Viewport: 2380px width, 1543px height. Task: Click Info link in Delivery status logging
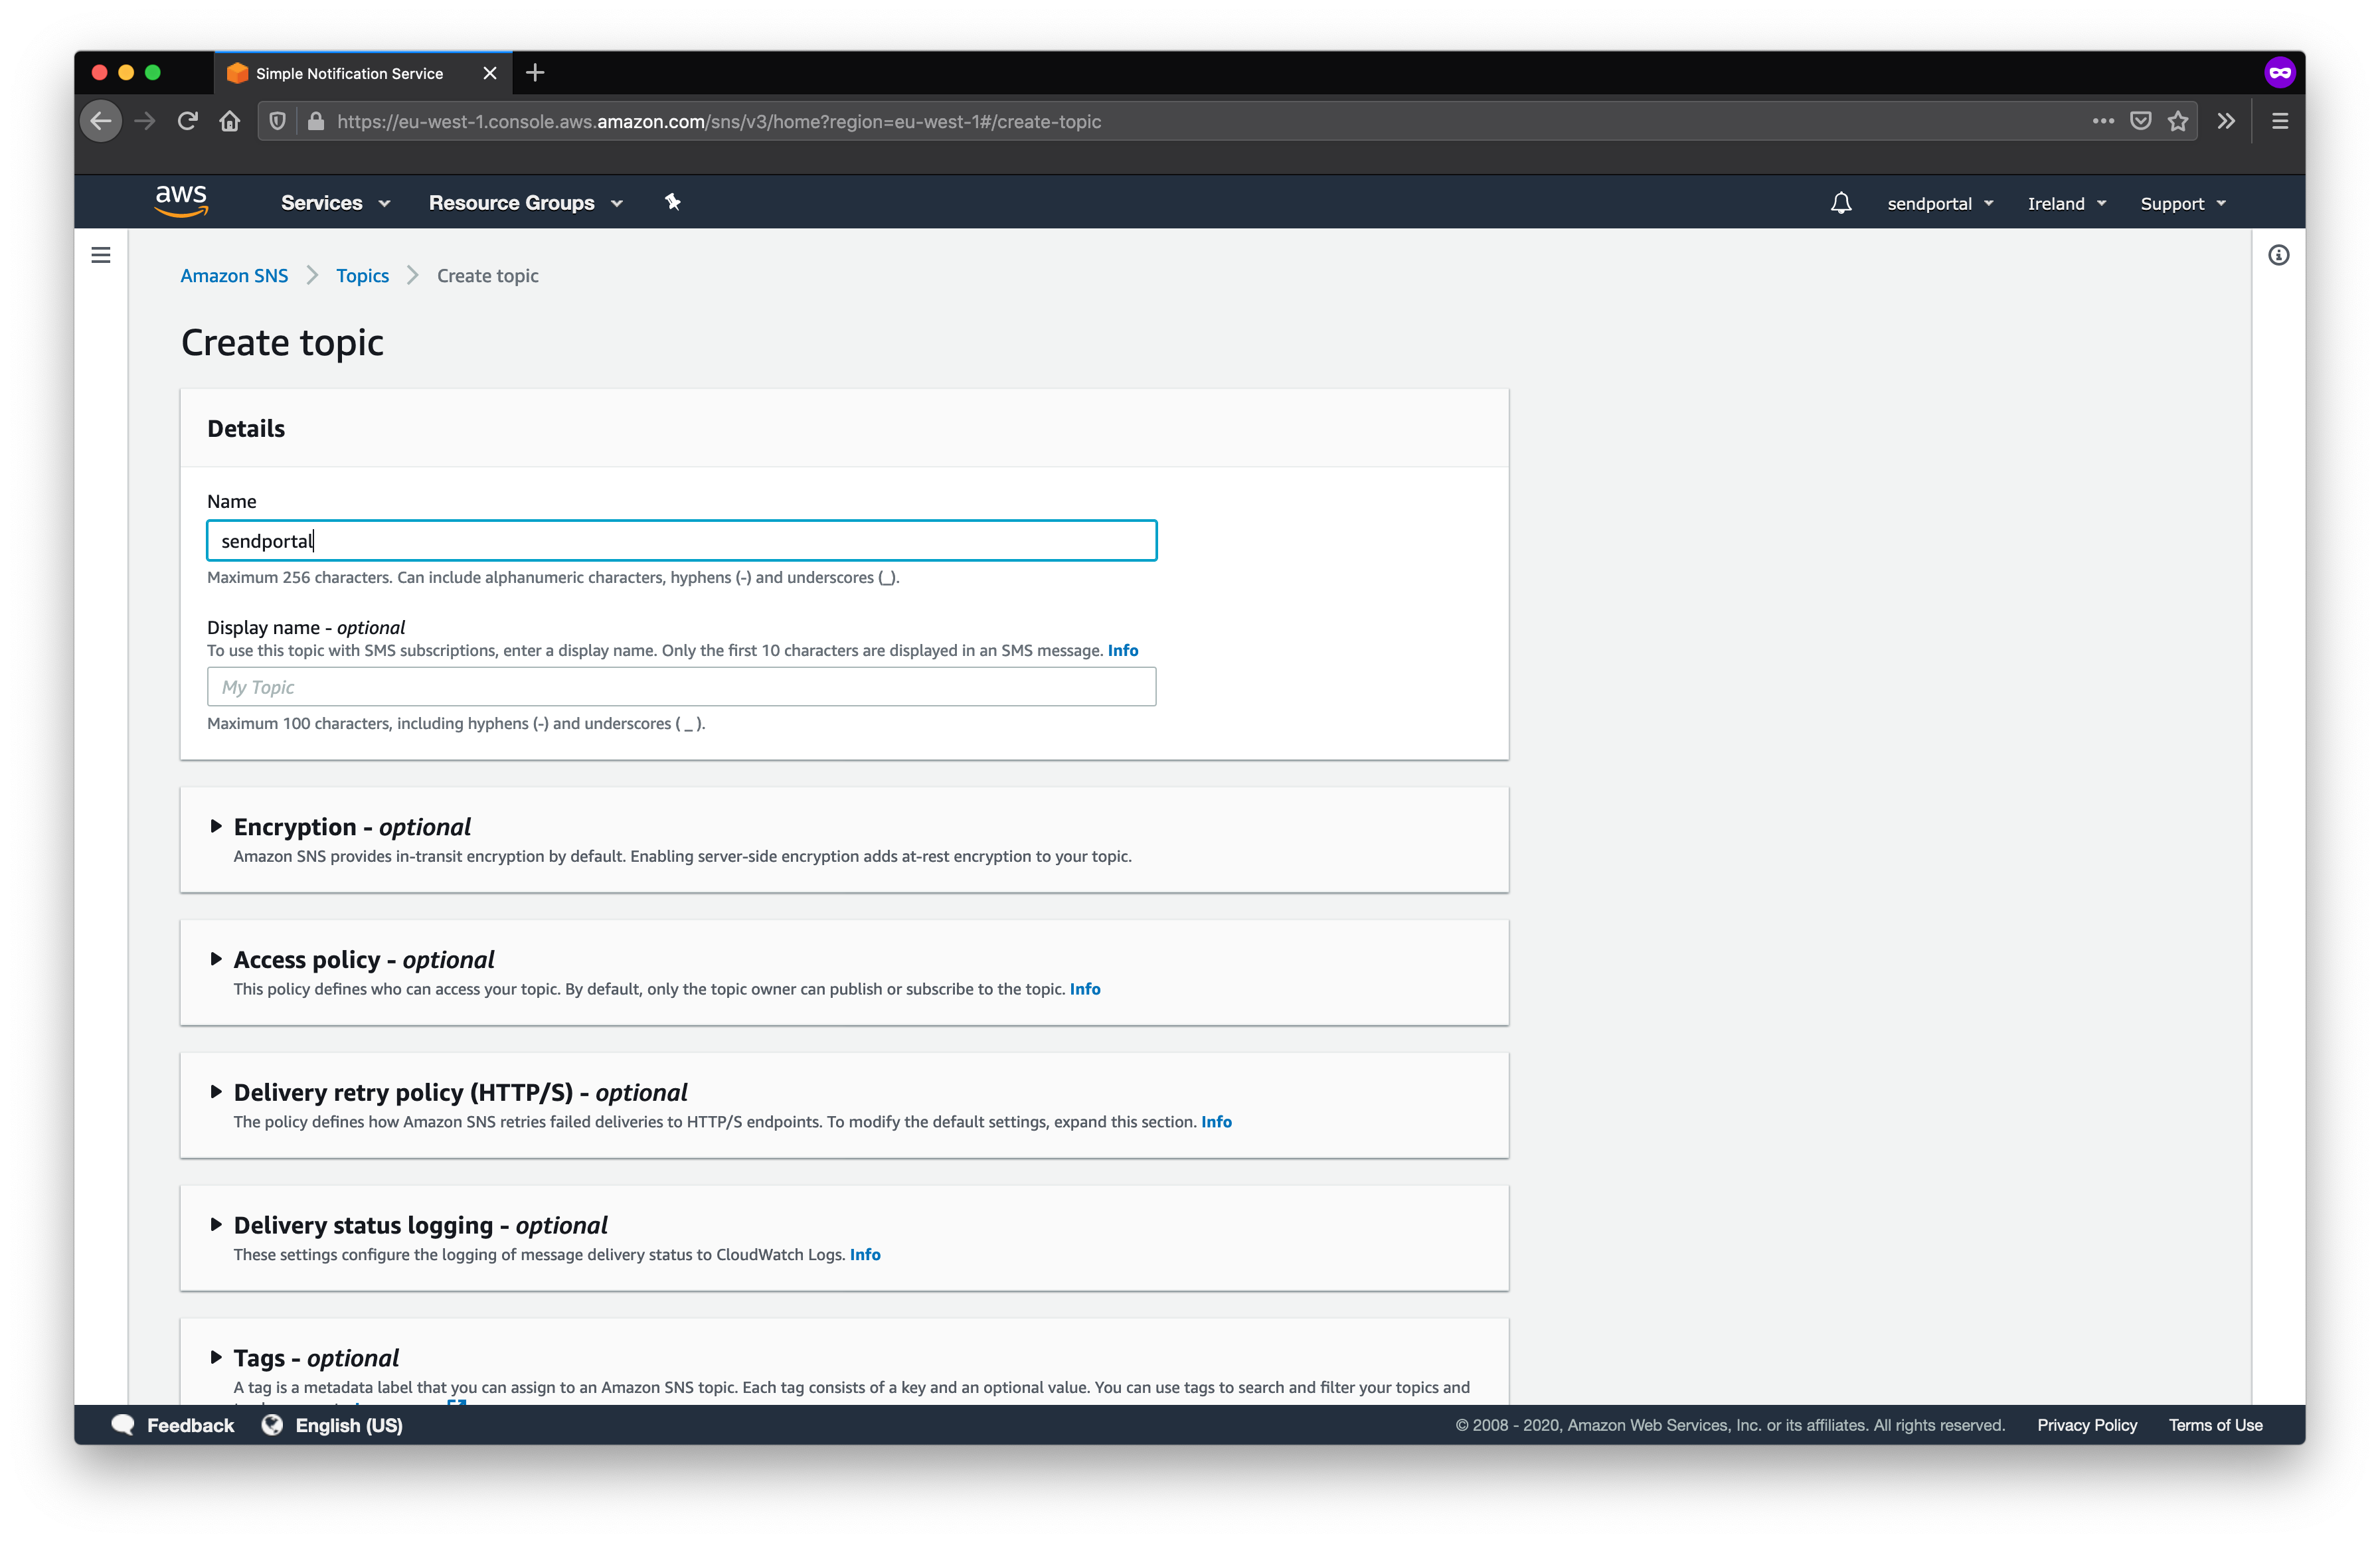coord(865,1255)
